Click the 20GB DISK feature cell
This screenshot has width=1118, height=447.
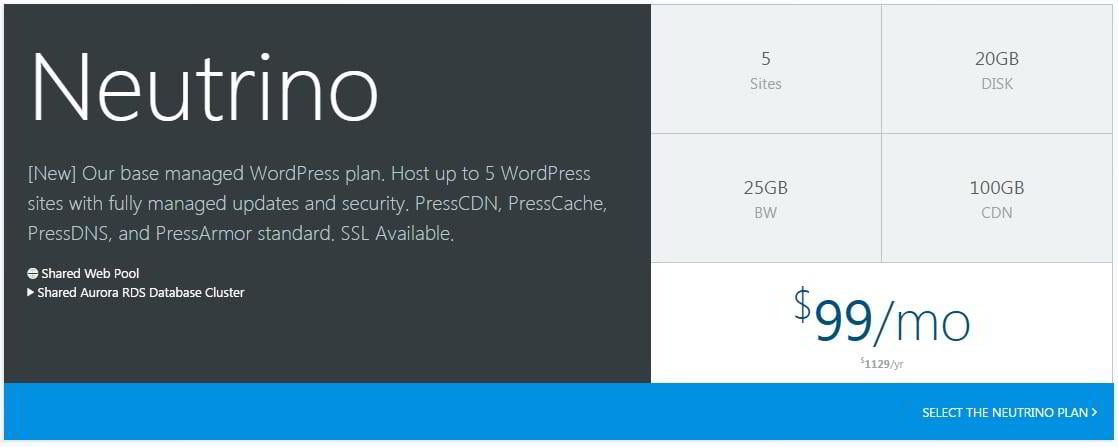click(x=996, y=69)
